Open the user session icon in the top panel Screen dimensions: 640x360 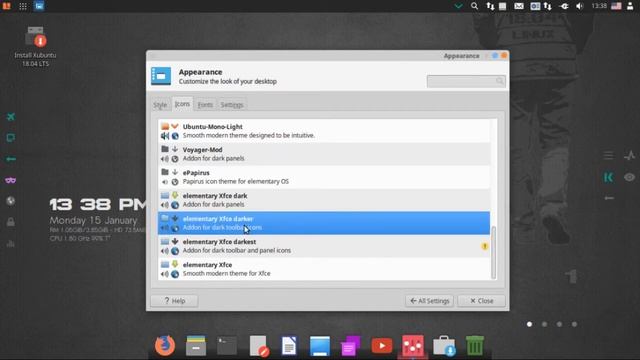tap(630, 6)
